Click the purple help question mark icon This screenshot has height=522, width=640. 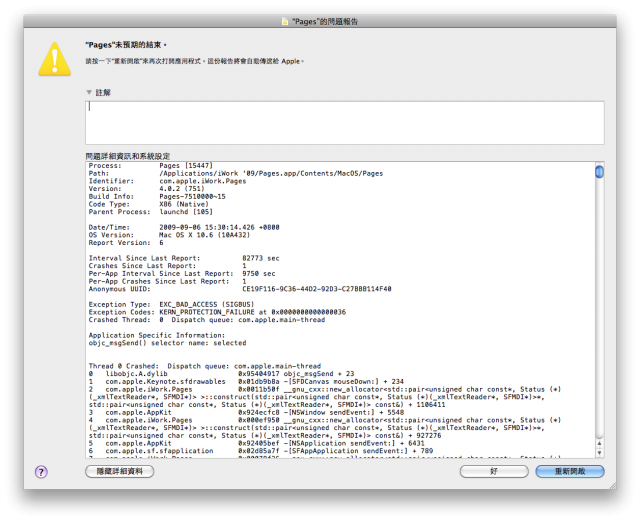(41, 472)
